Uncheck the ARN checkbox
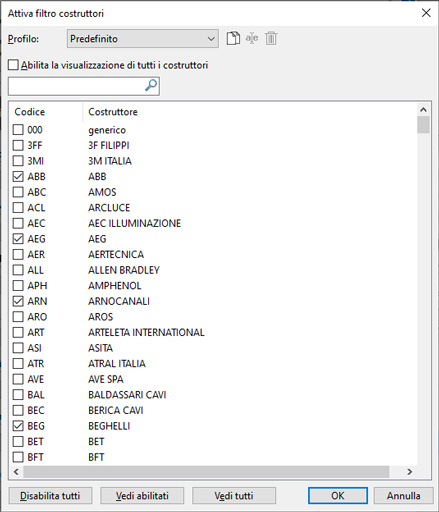Viewport: 439px width, 512px height. [18, 301]
